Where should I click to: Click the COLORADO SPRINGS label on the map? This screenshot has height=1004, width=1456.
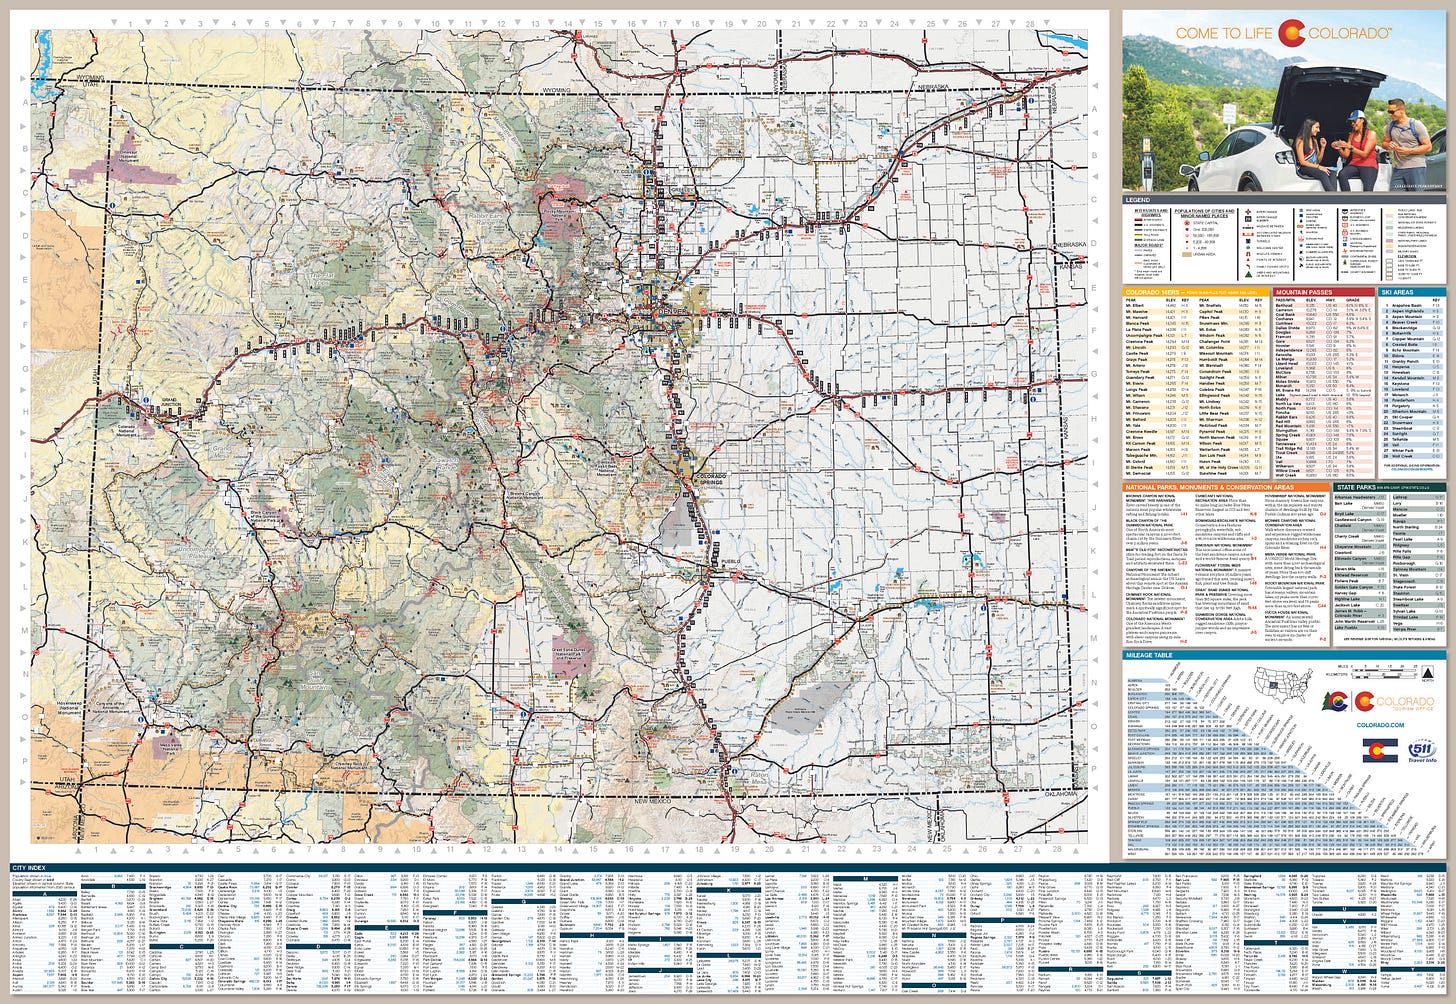pyautogui.click(x=711, y=479)
